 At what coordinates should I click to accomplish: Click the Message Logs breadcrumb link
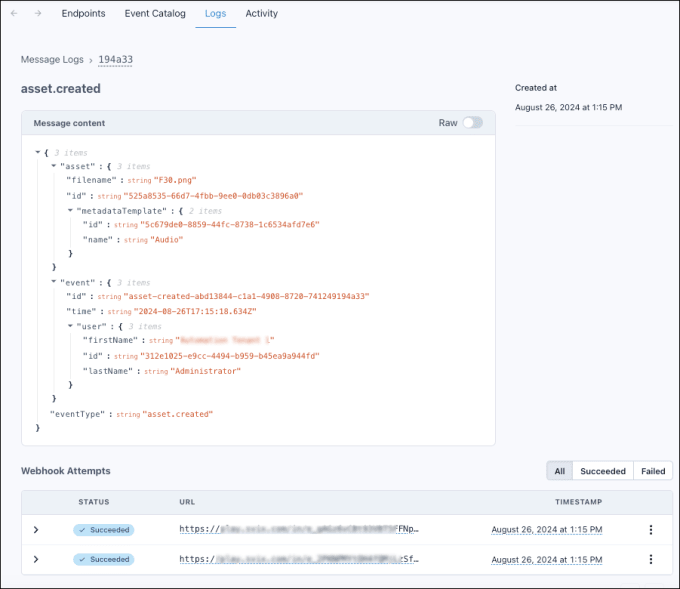(52, 60)
